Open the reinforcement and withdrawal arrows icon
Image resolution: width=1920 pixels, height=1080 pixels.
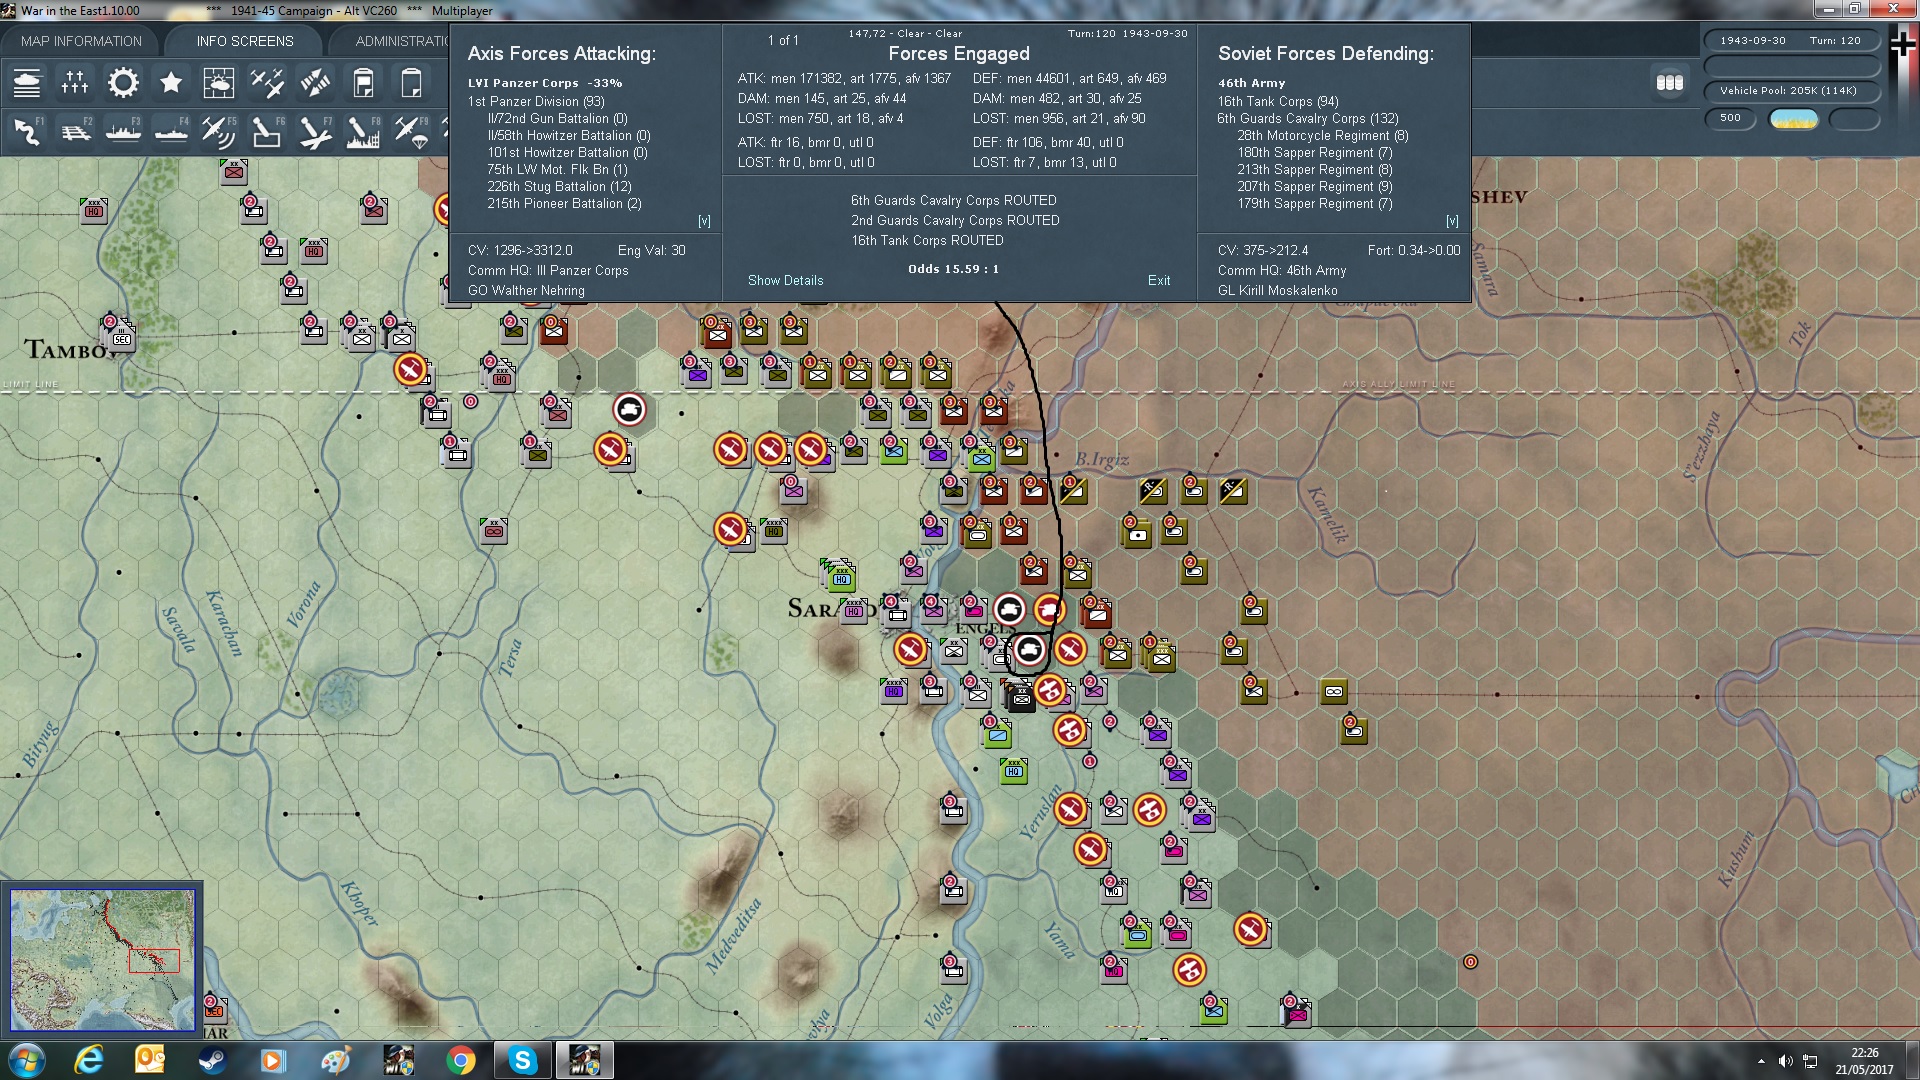click(x=315, y=83)
